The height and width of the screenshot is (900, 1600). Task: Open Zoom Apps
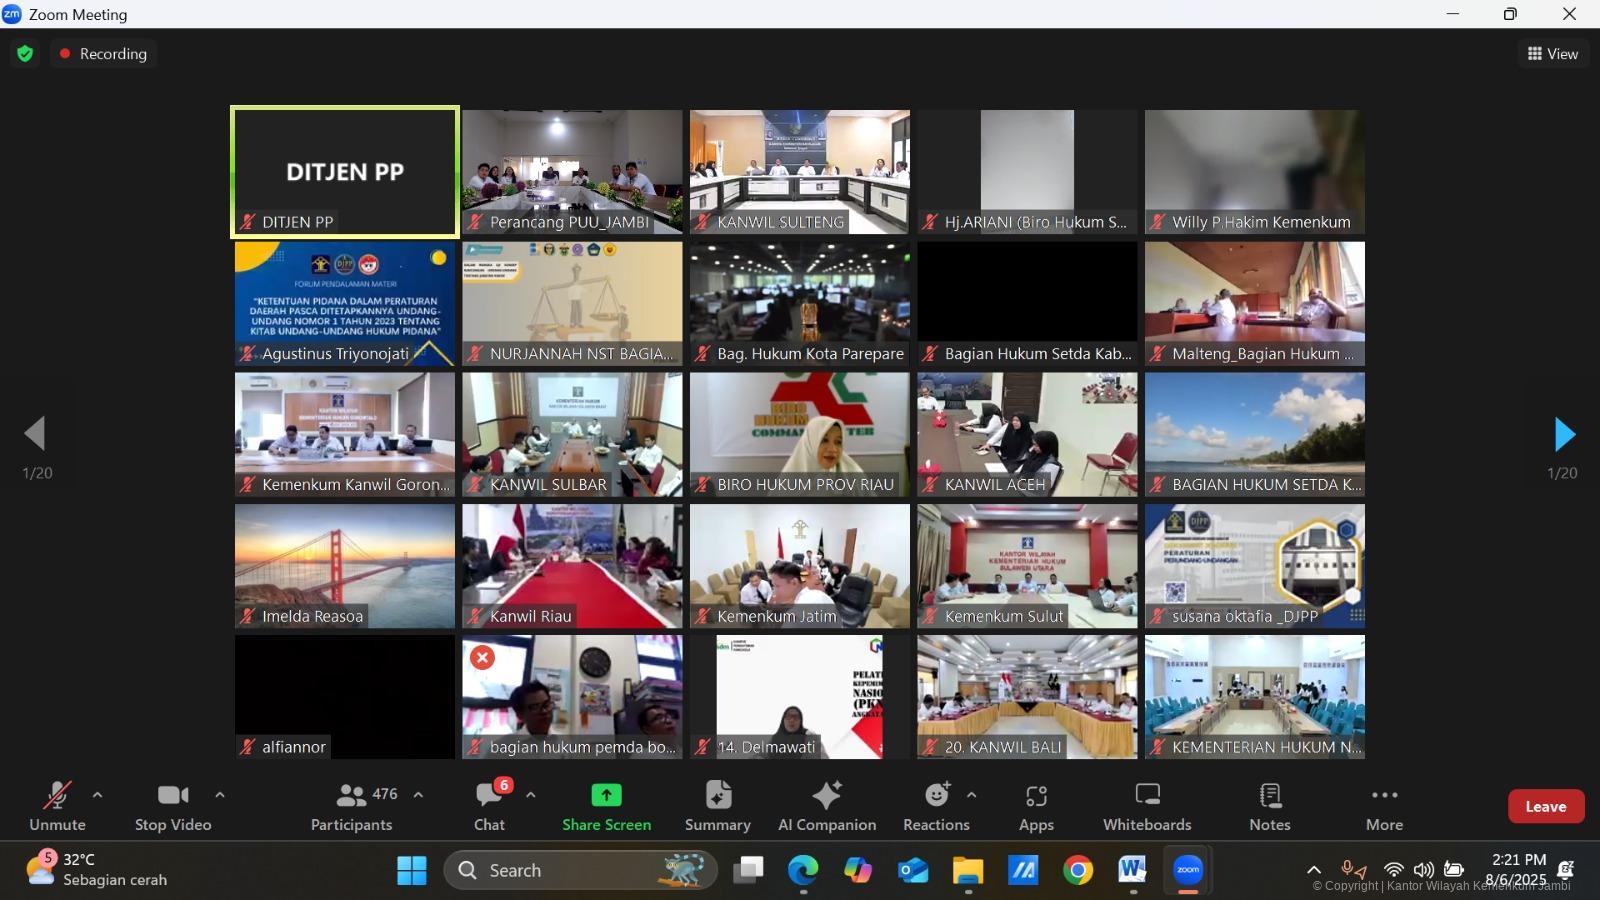pos(1036,805)
